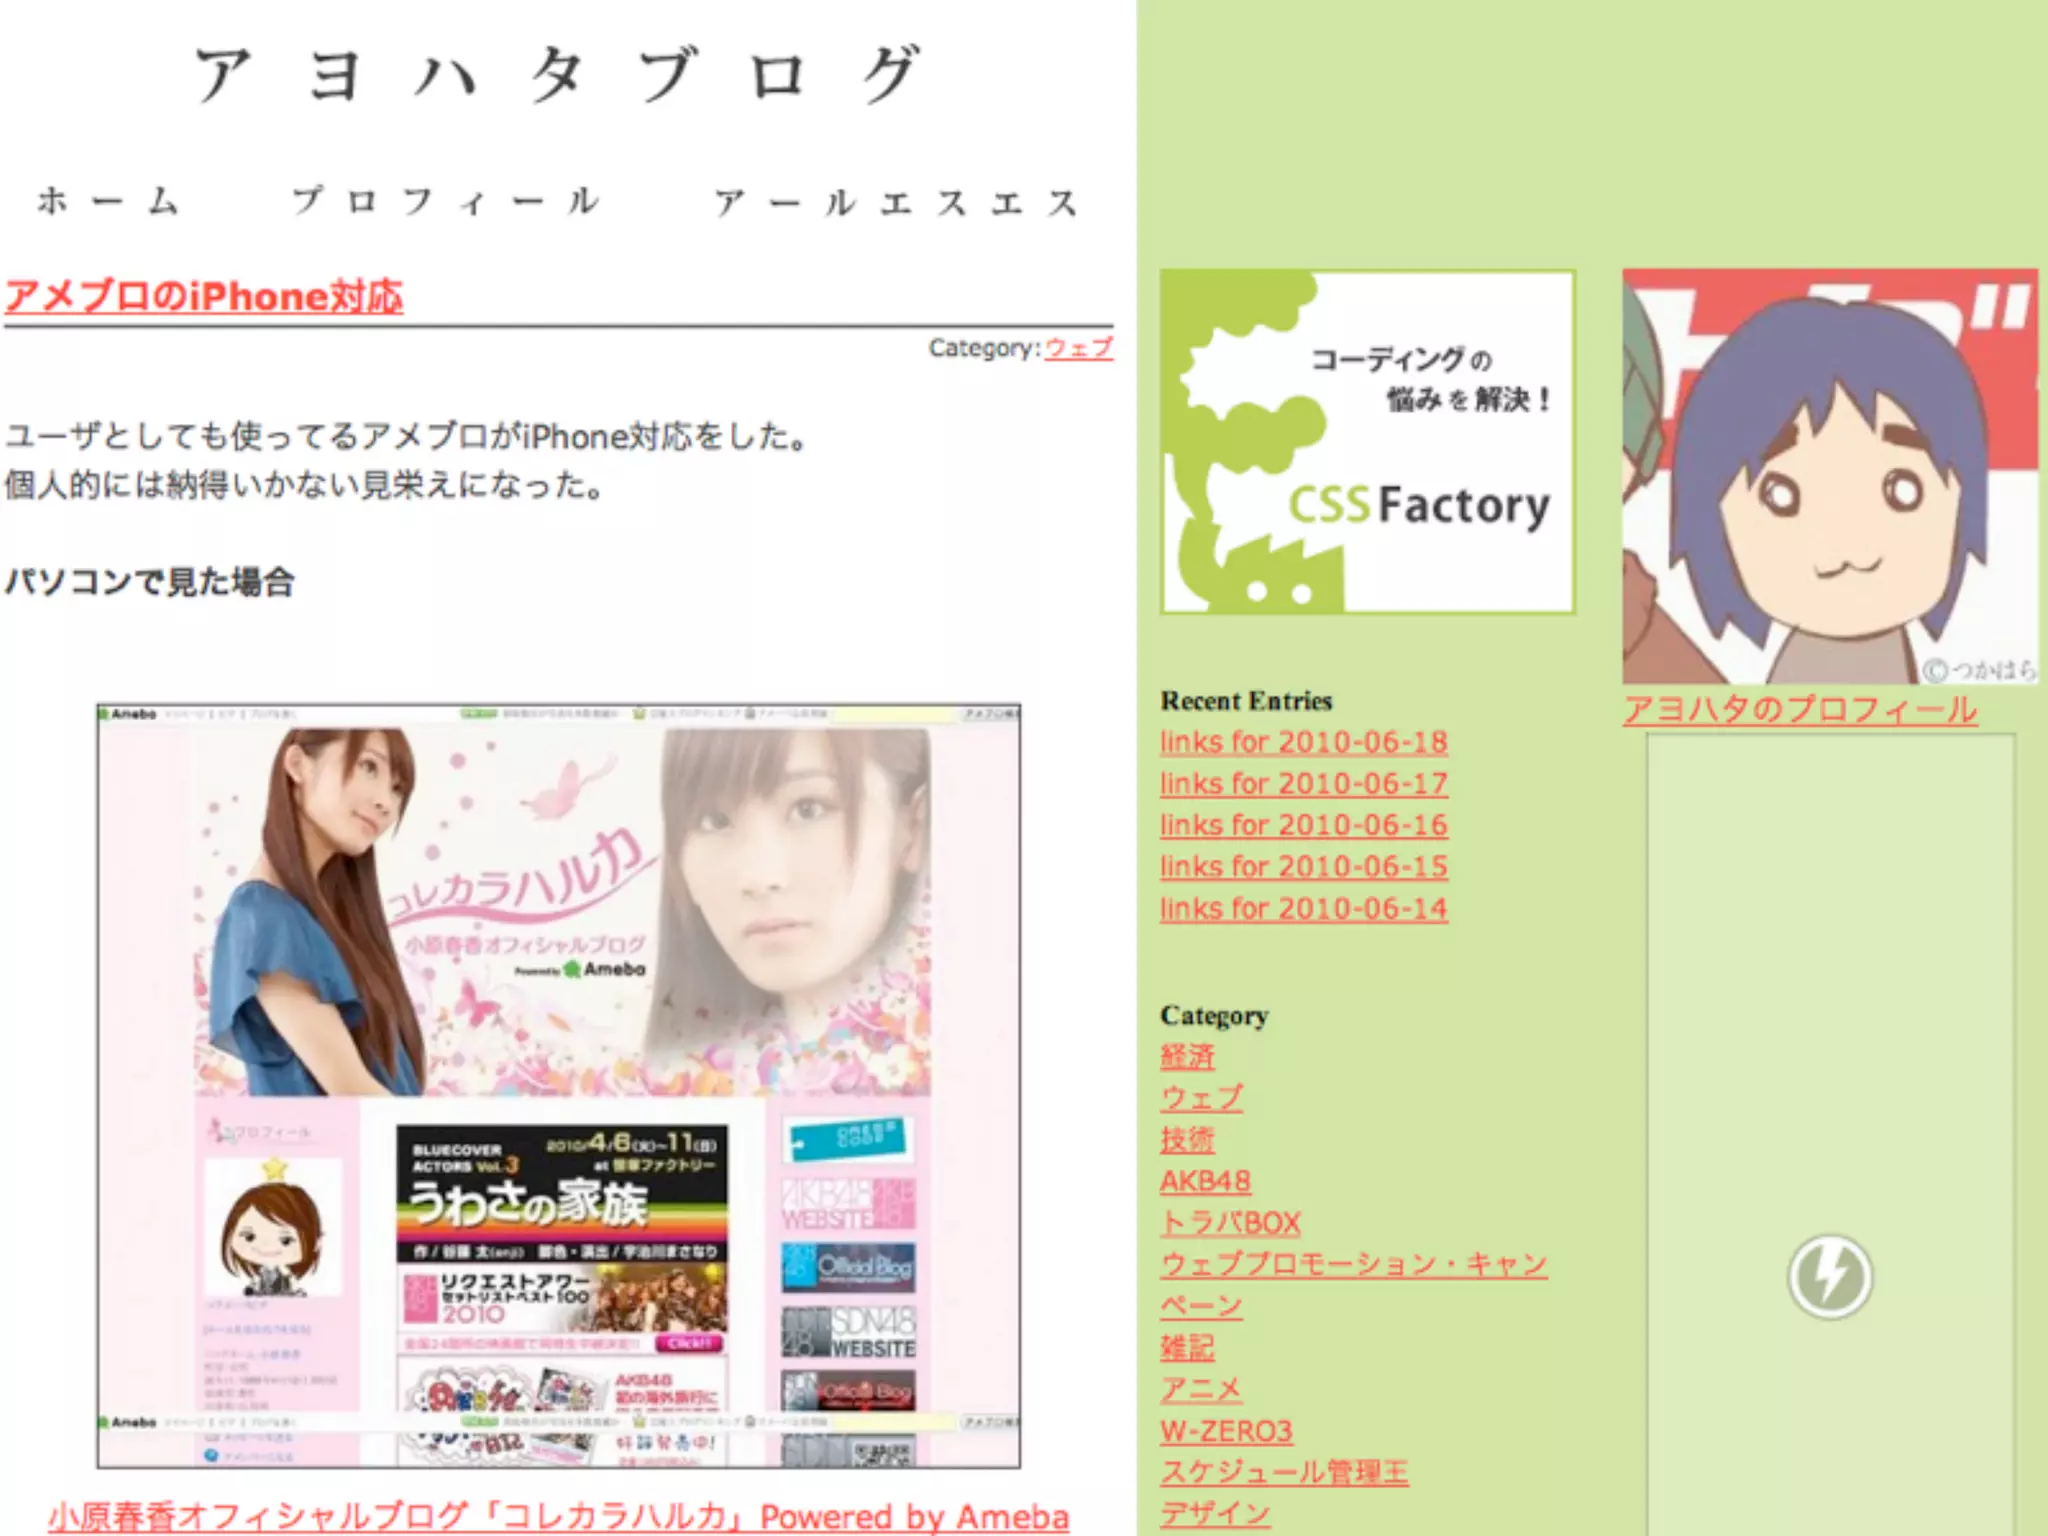Select the Category heading in the sidebar
The image size is (2048, 1536).
point(1214,1016)
